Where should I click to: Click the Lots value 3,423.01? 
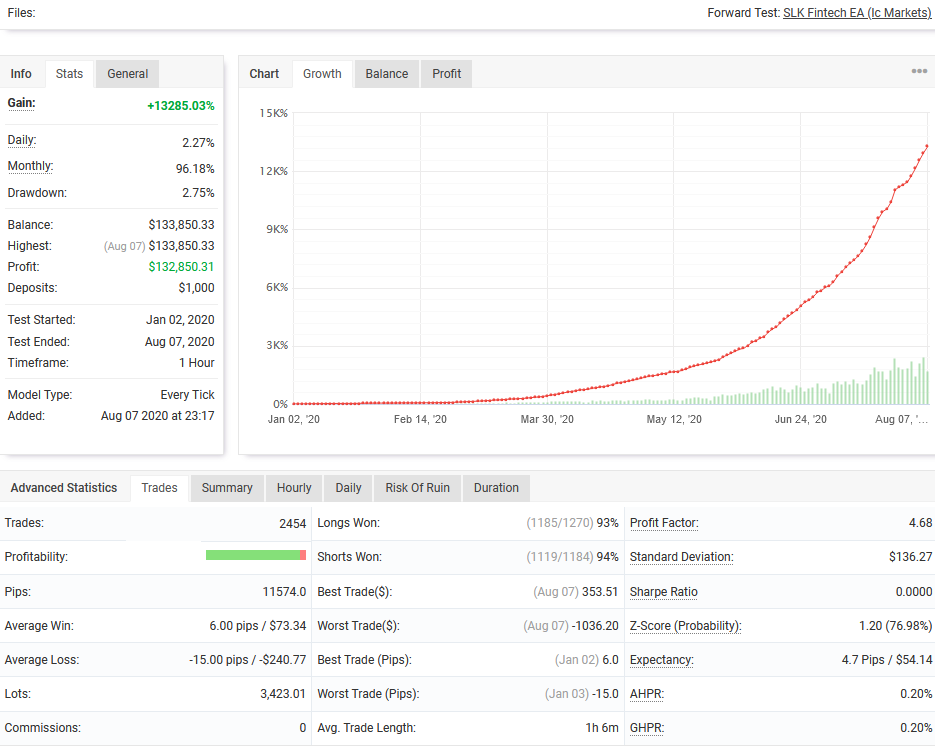pyautogui.click(x=283, y=694)
